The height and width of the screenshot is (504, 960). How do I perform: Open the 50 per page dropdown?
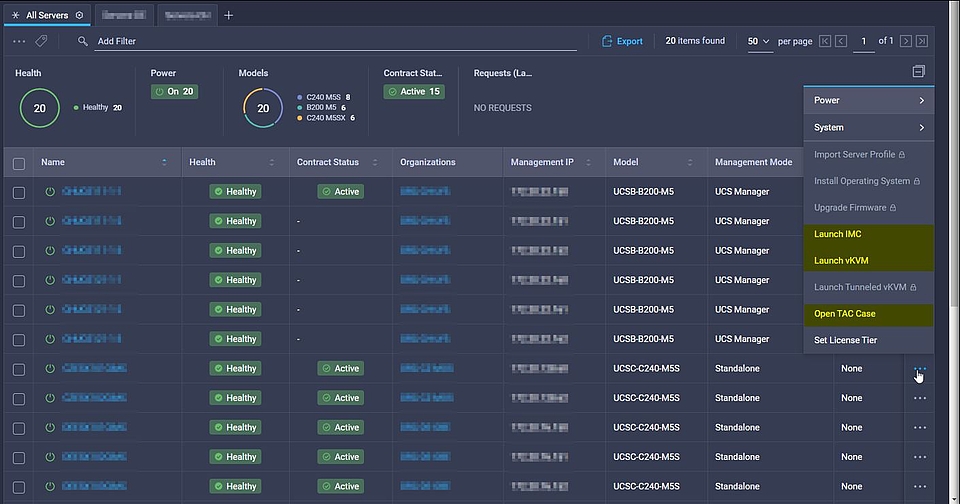(759, 41)
